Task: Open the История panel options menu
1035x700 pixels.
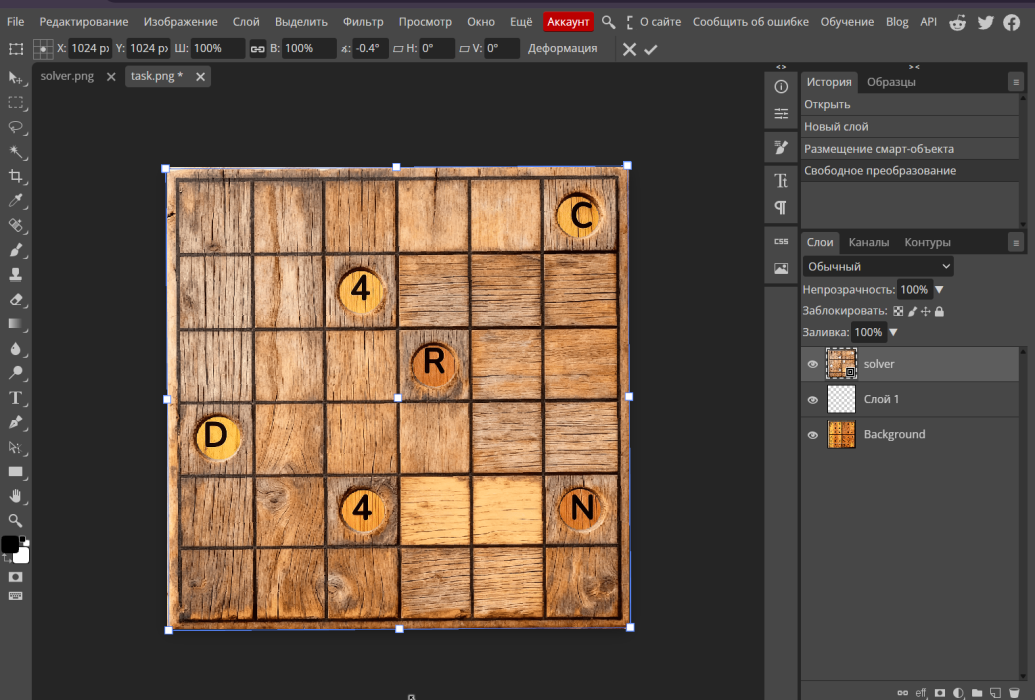Action: coord(1016,82)
